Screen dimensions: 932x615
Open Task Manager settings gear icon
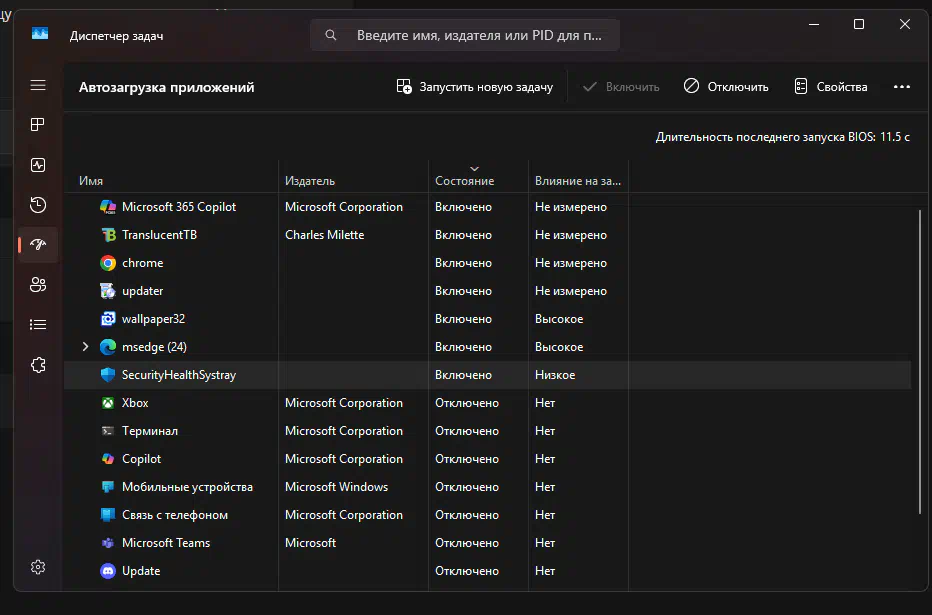[x=38, y=567]
